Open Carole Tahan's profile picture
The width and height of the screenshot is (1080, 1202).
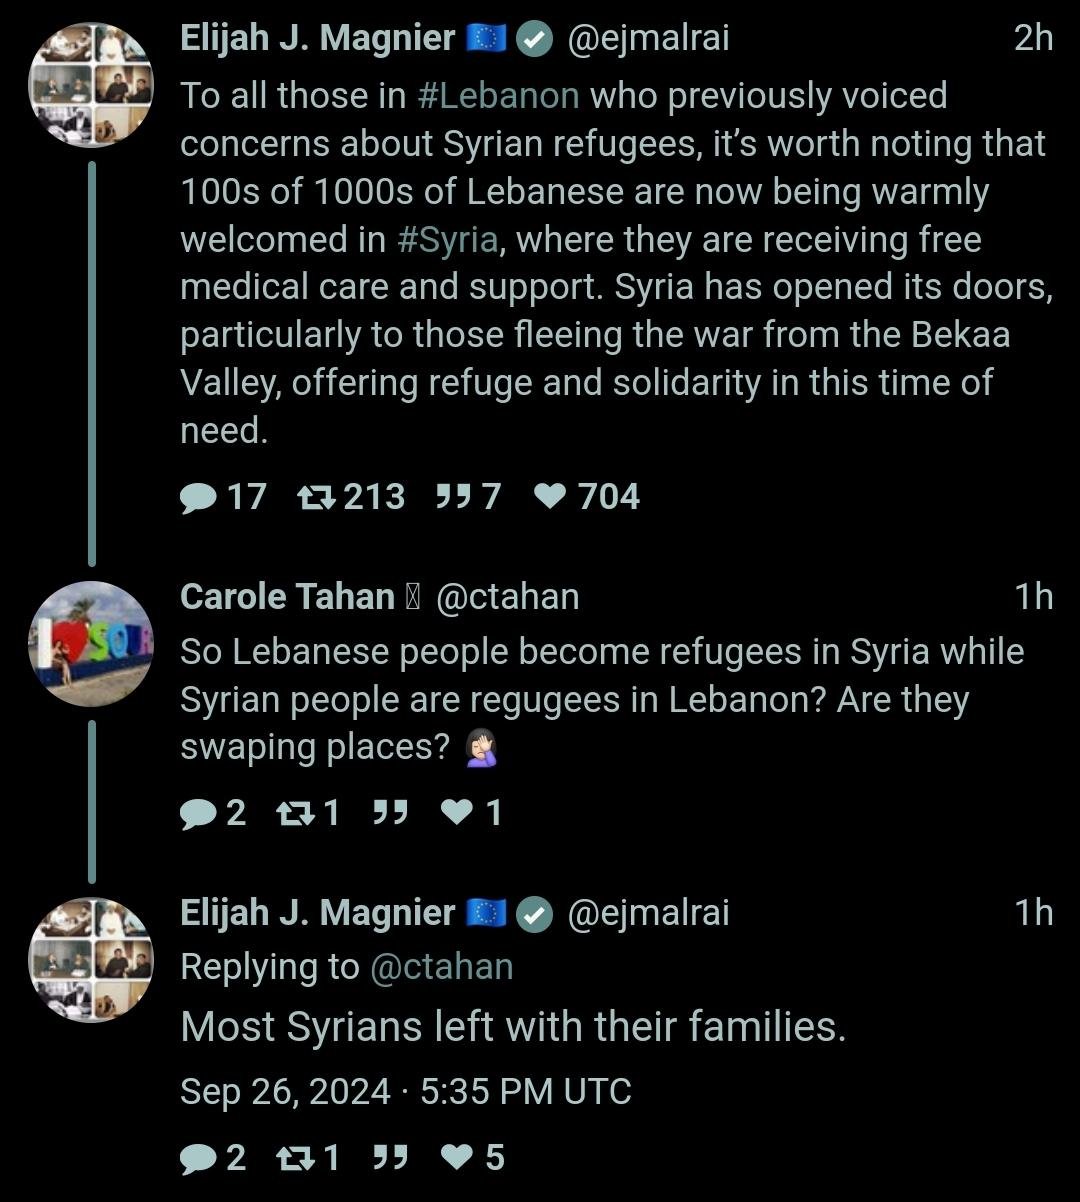coord(90,644)
